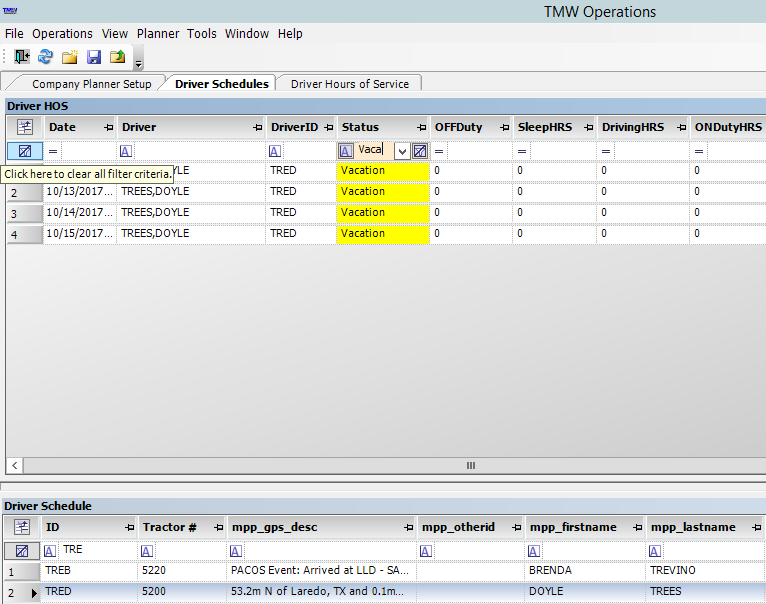Open filter operator for Tractor # column
The image size is (766, 604).
click(147, 551)
